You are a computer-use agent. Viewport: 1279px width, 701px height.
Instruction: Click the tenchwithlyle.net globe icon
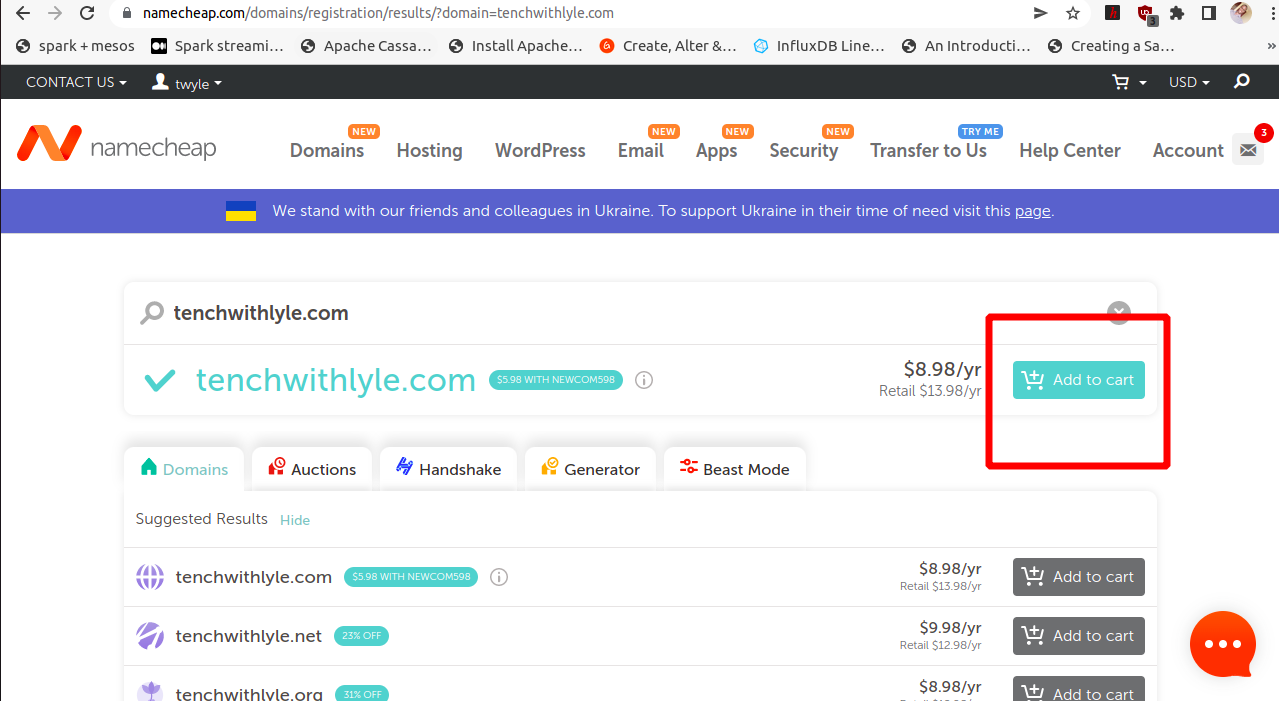pos(150,636)
